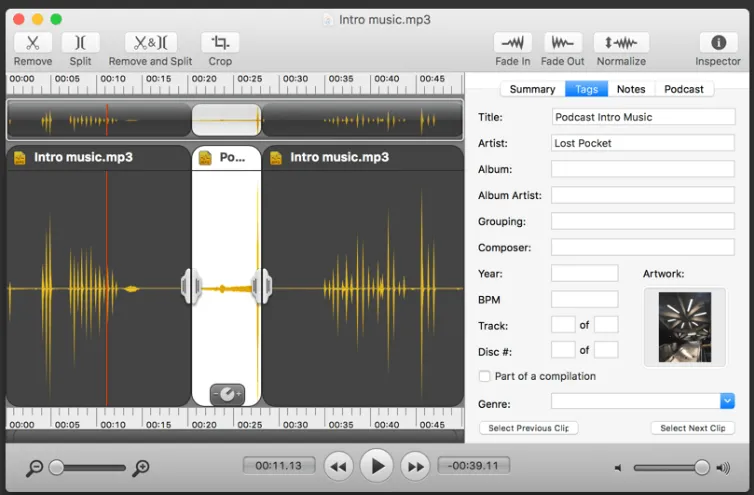Click the zoom level slider
The height and width of the screenshot is (495, 754).
pos(89,468)
